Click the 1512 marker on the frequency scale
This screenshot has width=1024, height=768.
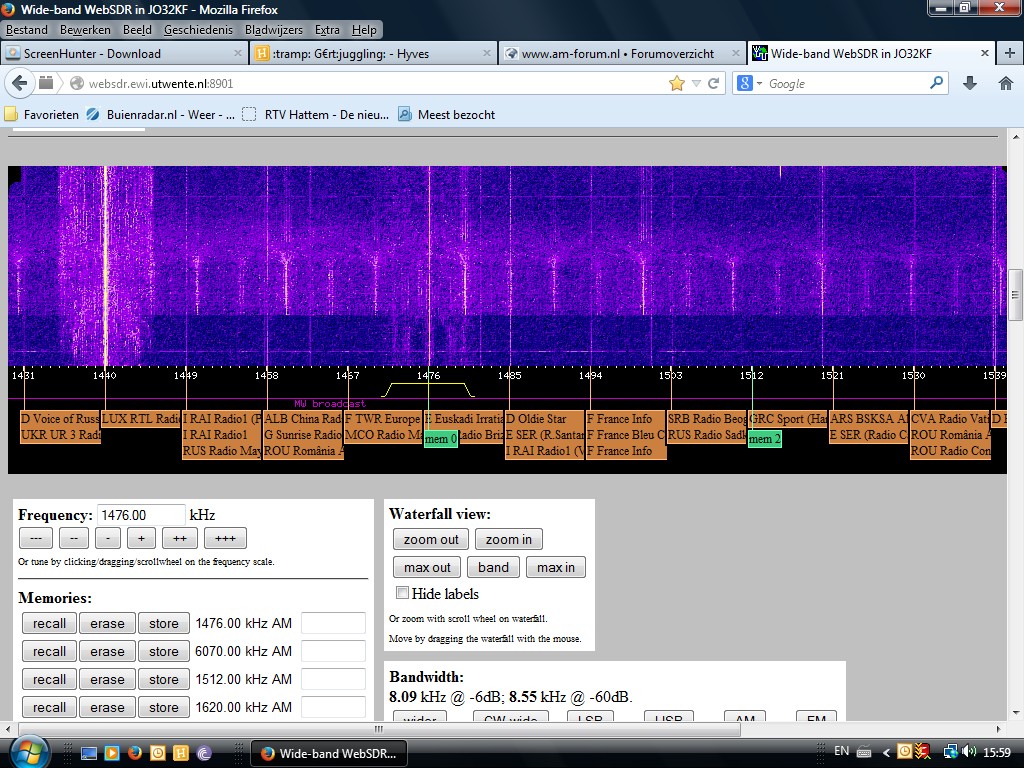[x=752, y=376]
